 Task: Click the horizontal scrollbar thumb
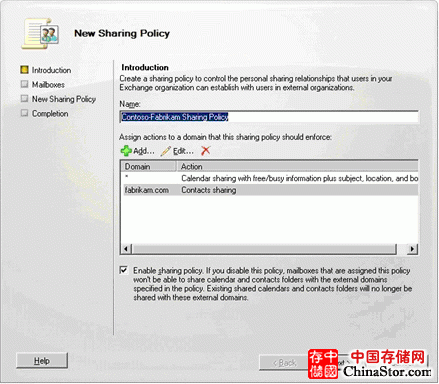pyautogui.click(x=264, y=249)
